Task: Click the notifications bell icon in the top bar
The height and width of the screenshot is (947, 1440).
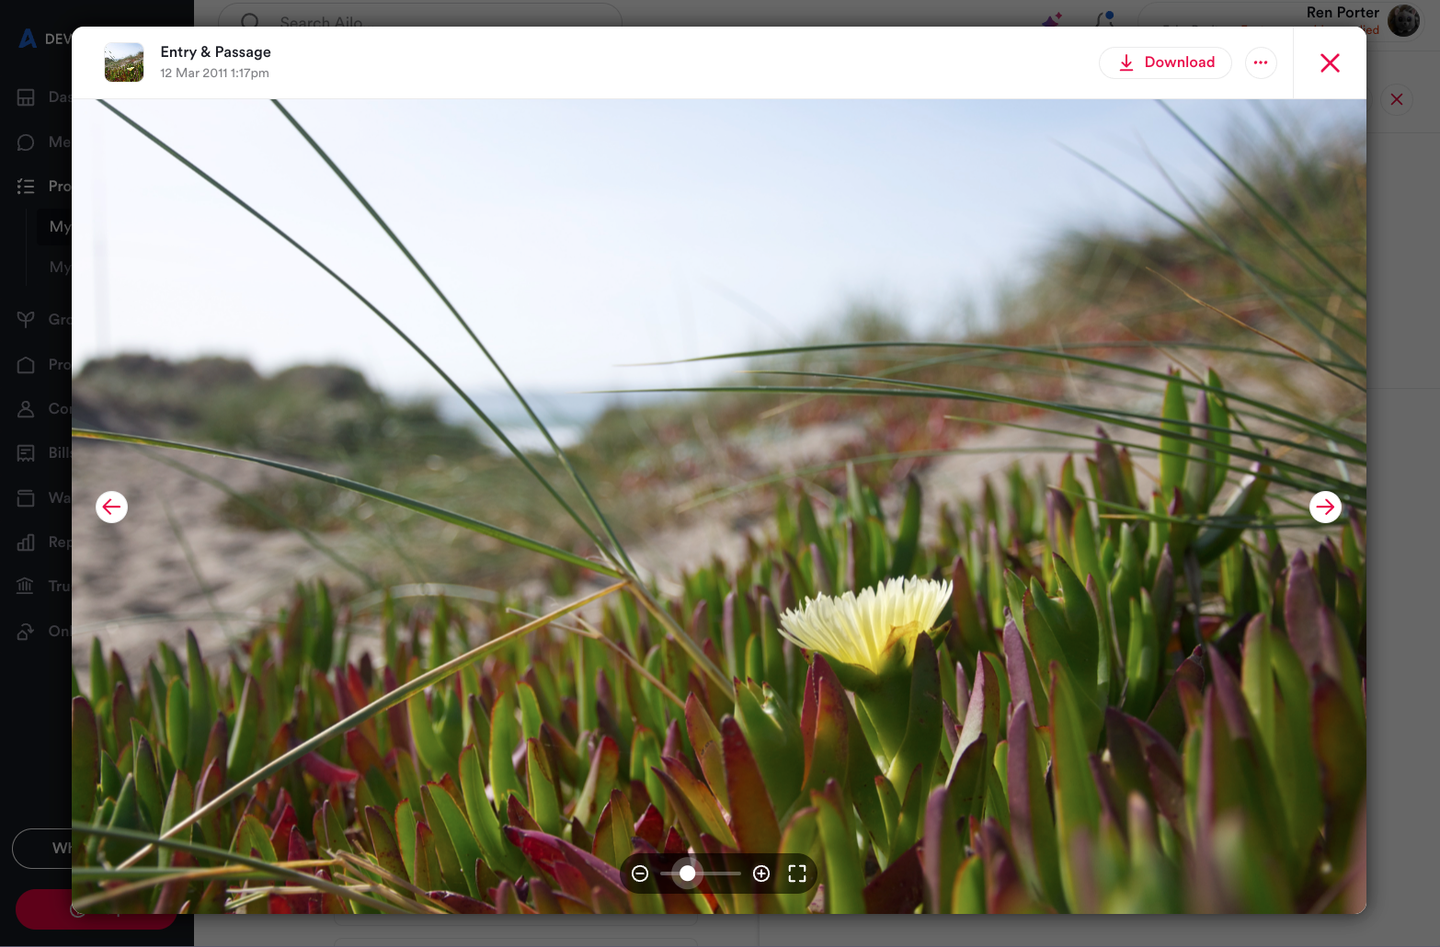Action: pos(1105,19)
